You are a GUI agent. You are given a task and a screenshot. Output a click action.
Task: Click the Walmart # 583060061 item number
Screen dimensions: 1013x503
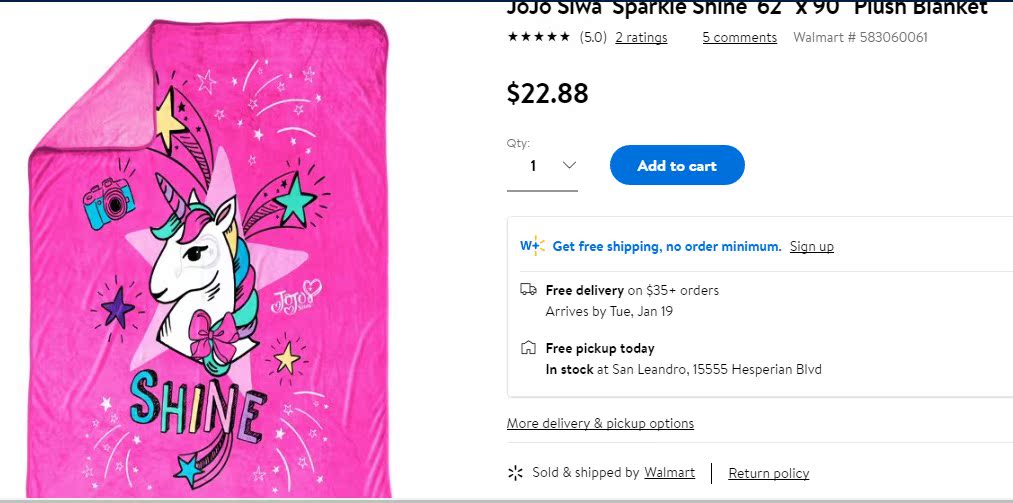pos(860,38)
